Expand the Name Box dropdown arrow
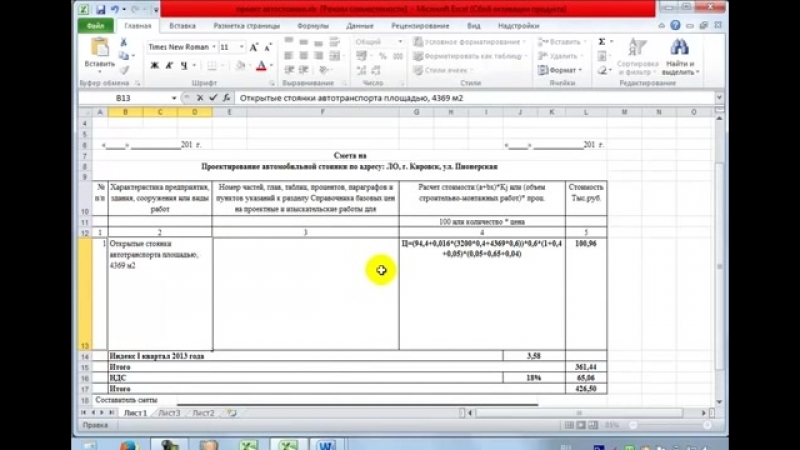Screen dimensions: 800x450 tap(173, 98)
